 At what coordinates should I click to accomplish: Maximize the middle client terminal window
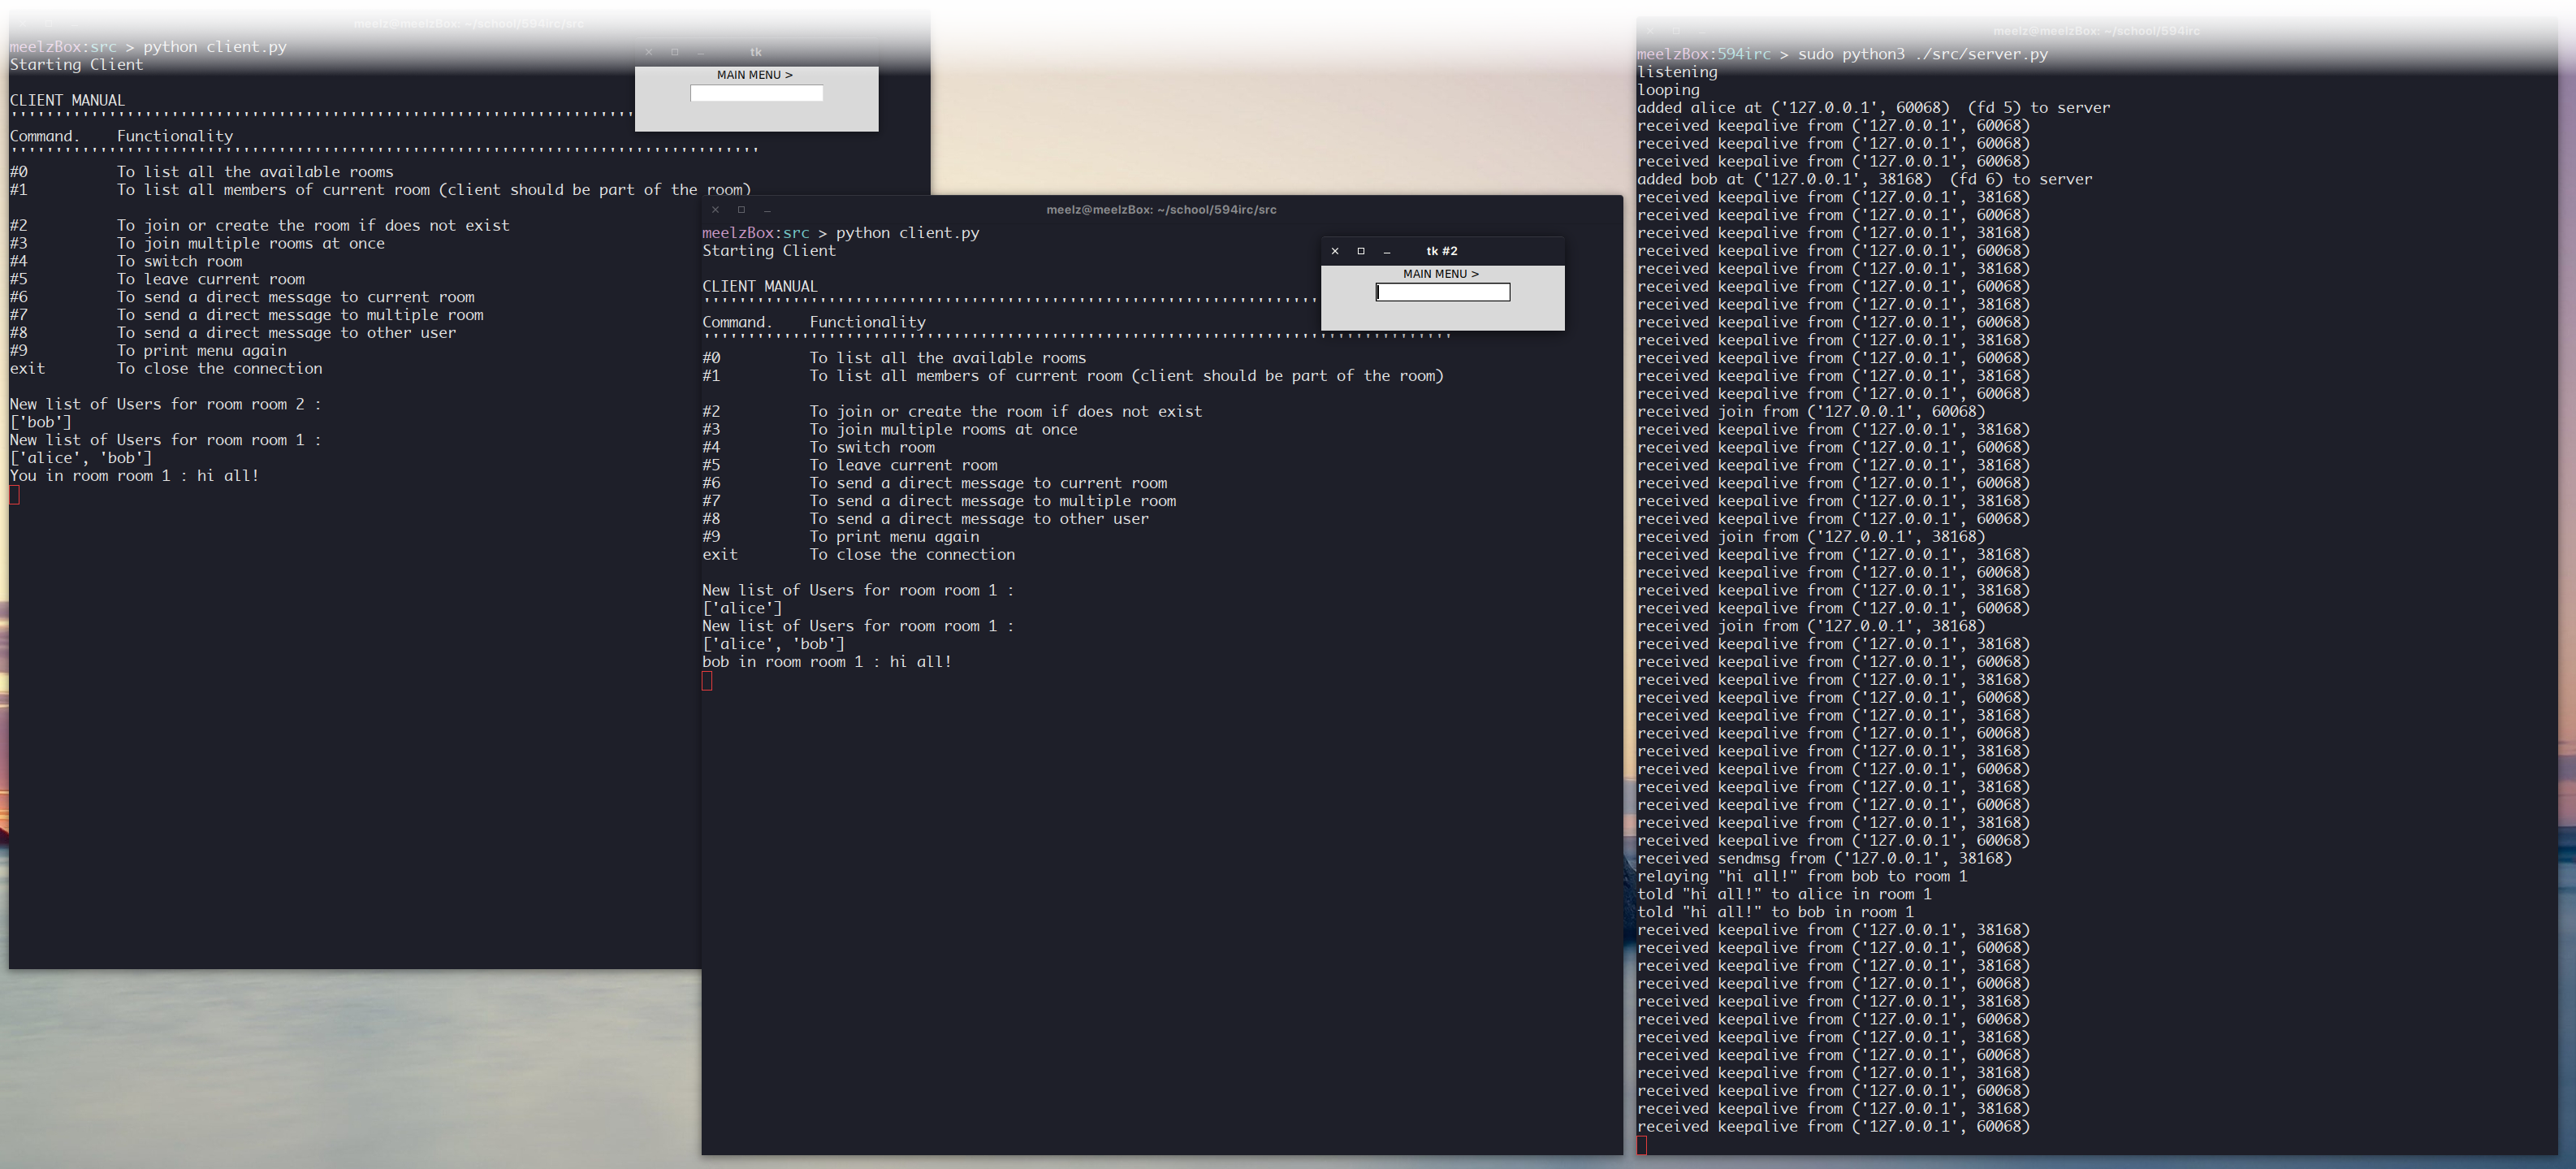[x=741, y=210]
